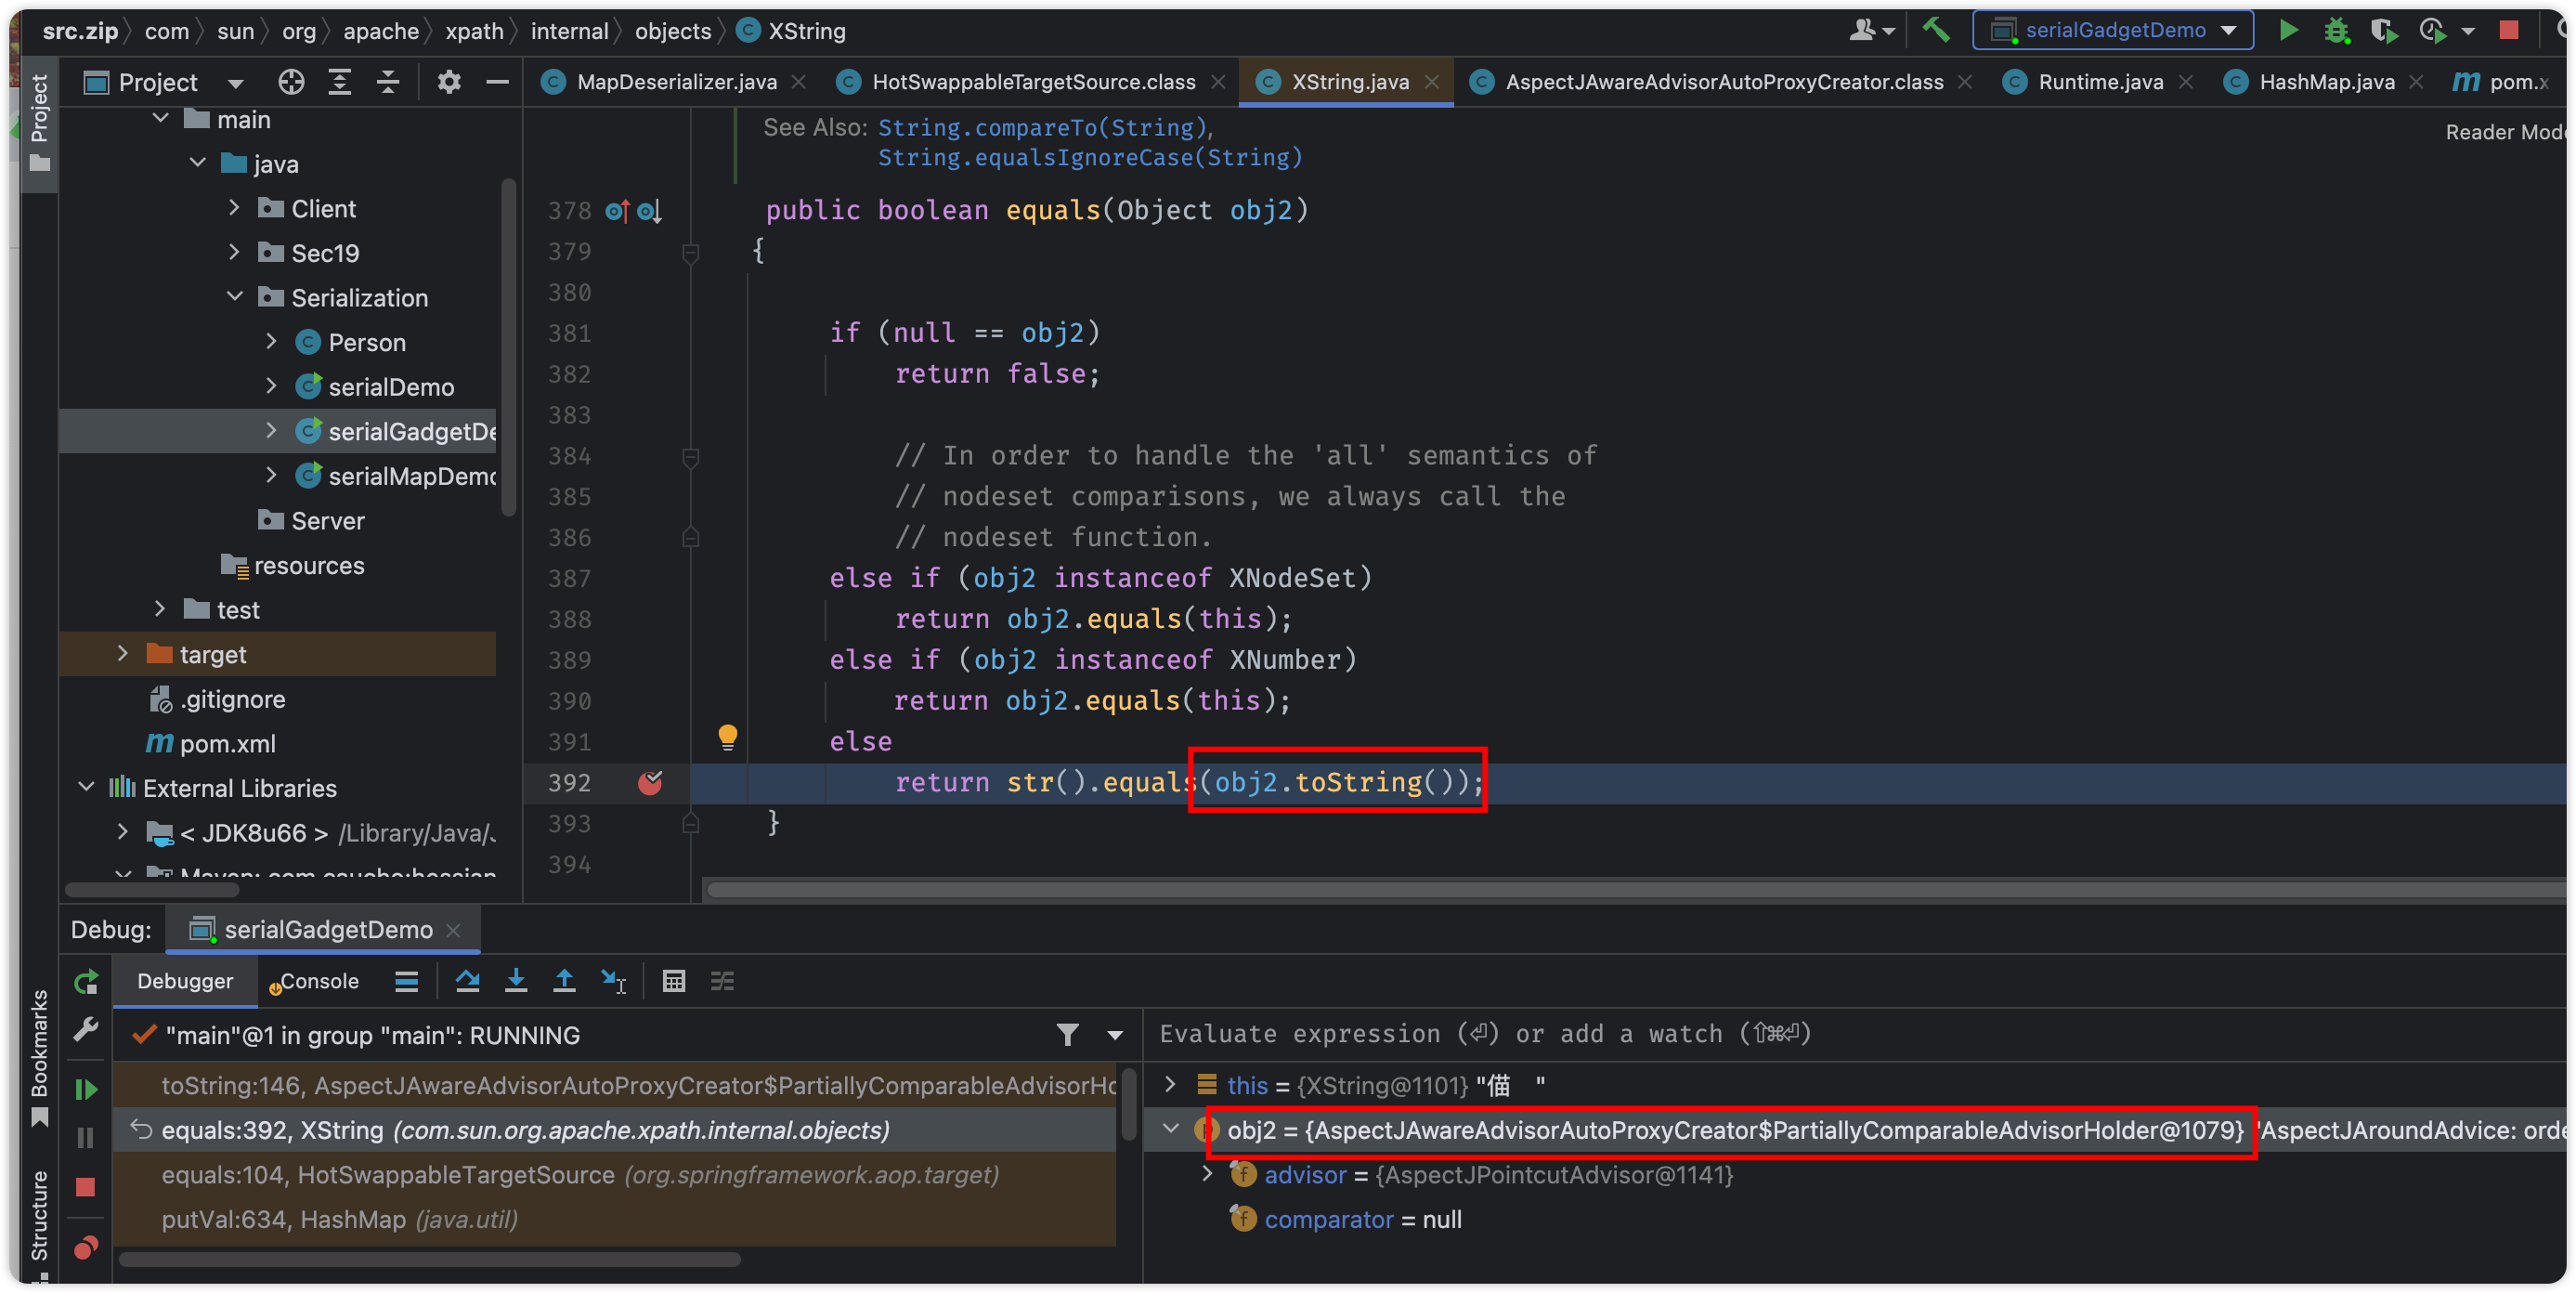The image size is (2576, 1293).
Task: Click Show Execution Point lines icon
Action: (406, 981)
